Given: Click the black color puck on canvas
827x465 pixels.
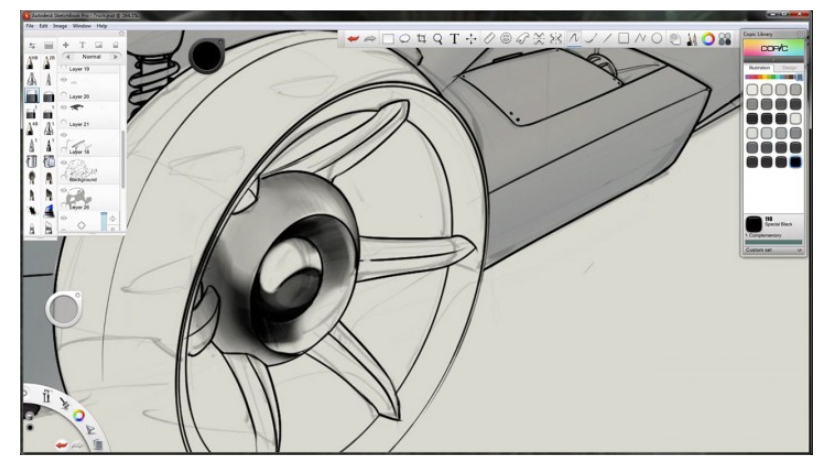Looking at the screenshot, I should coord(207,56).
